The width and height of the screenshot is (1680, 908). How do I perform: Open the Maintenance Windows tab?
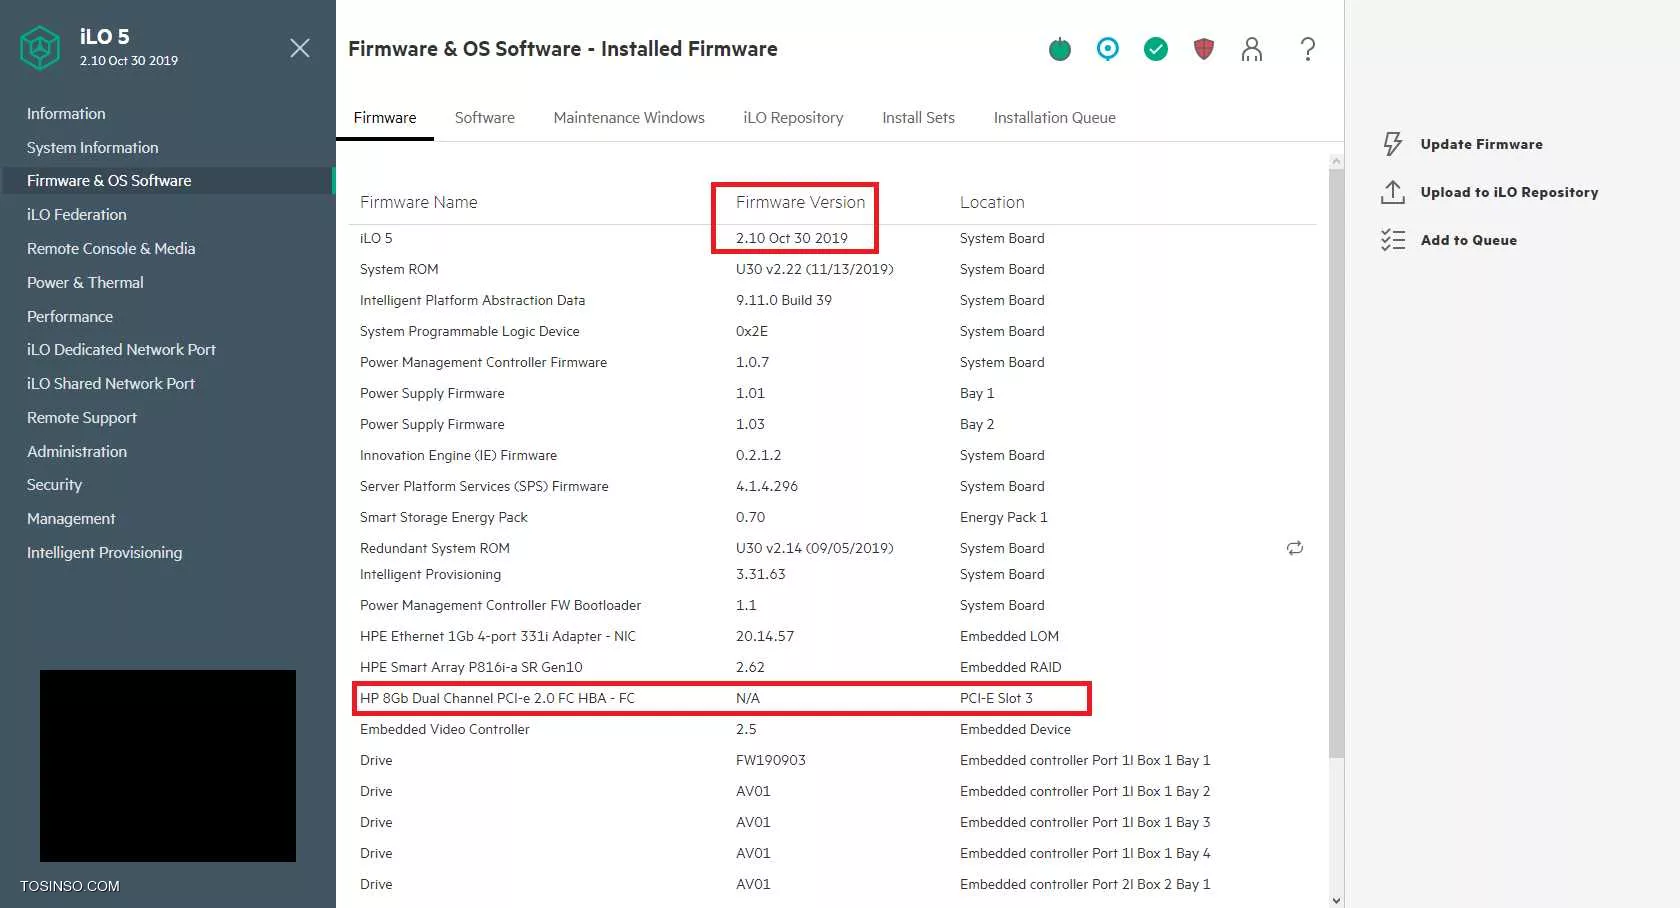(x=629, y=118)
